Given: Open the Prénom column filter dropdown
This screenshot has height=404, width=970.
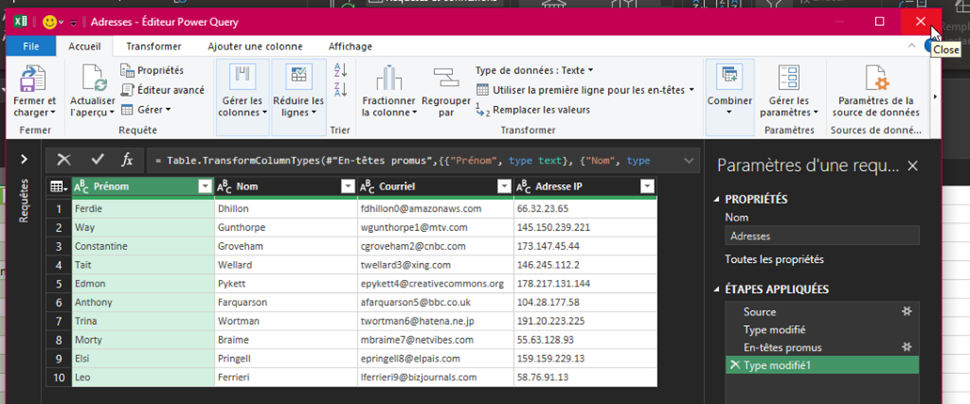Looking at the screenshot, I should (x=204, y=186).
